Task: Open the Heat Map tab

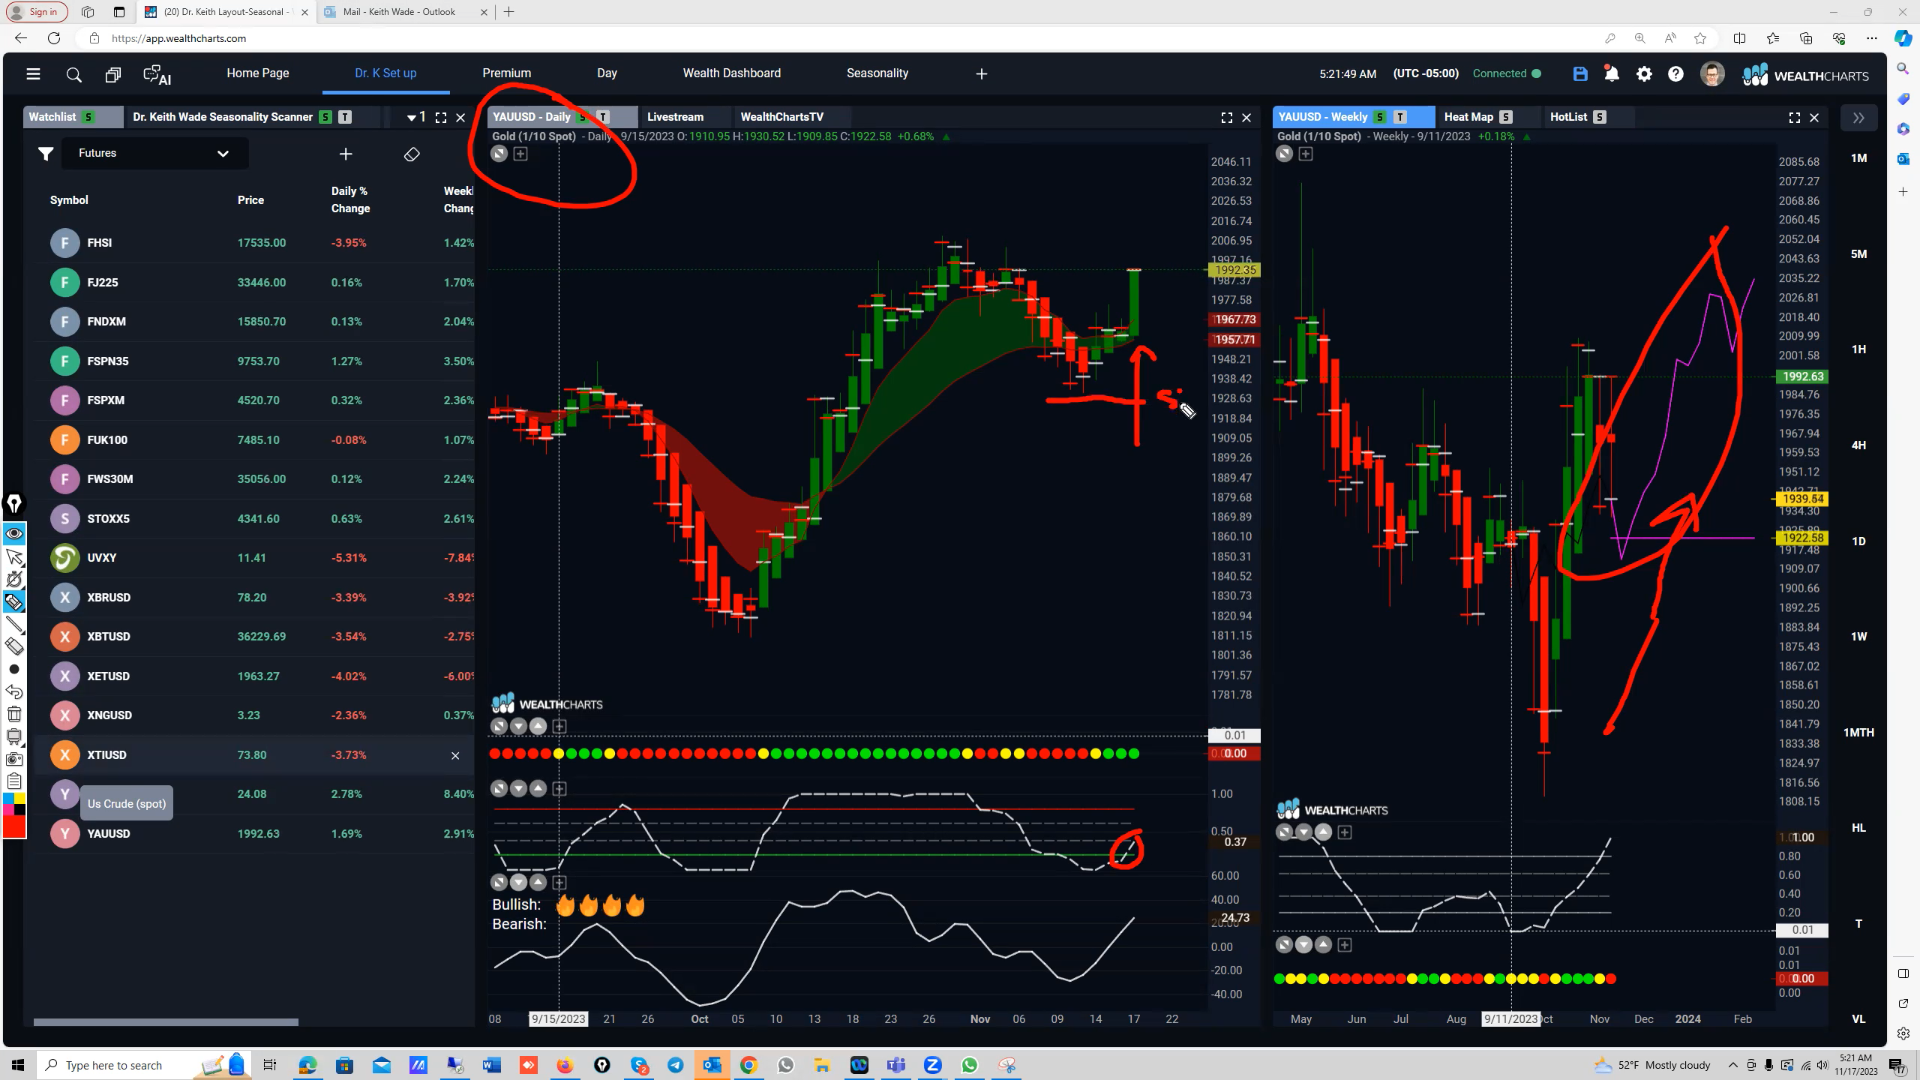Action: (1469, 118)
